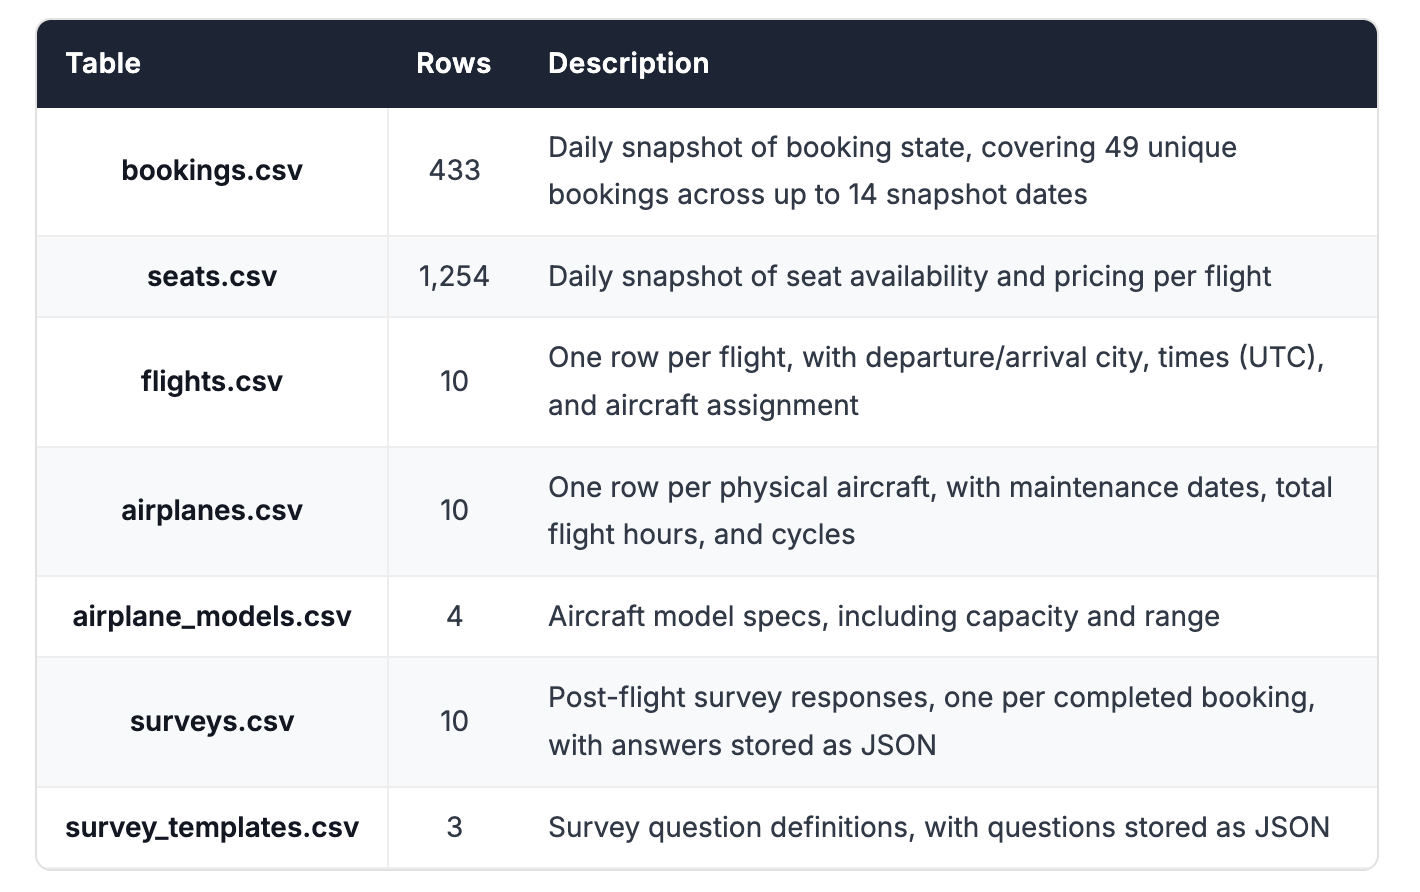The height and width of the screenshot is (892, 1420).
Task: Click the row count for survey_templates.csv
Action: click(x=454, y=827)
